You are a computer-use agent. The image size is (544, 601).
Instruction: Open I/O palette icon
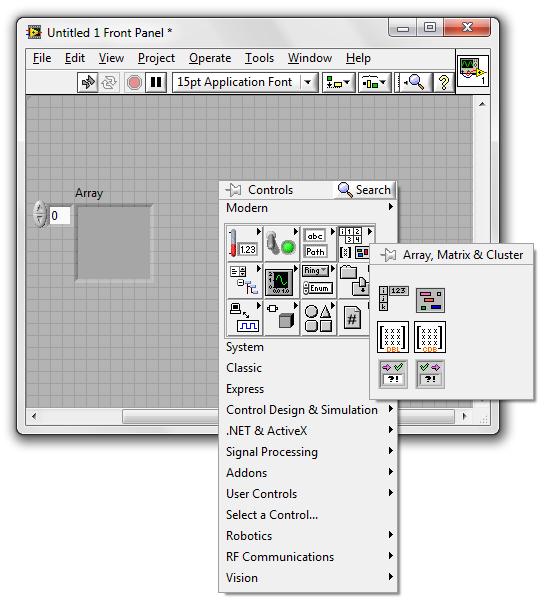point(244,318)
